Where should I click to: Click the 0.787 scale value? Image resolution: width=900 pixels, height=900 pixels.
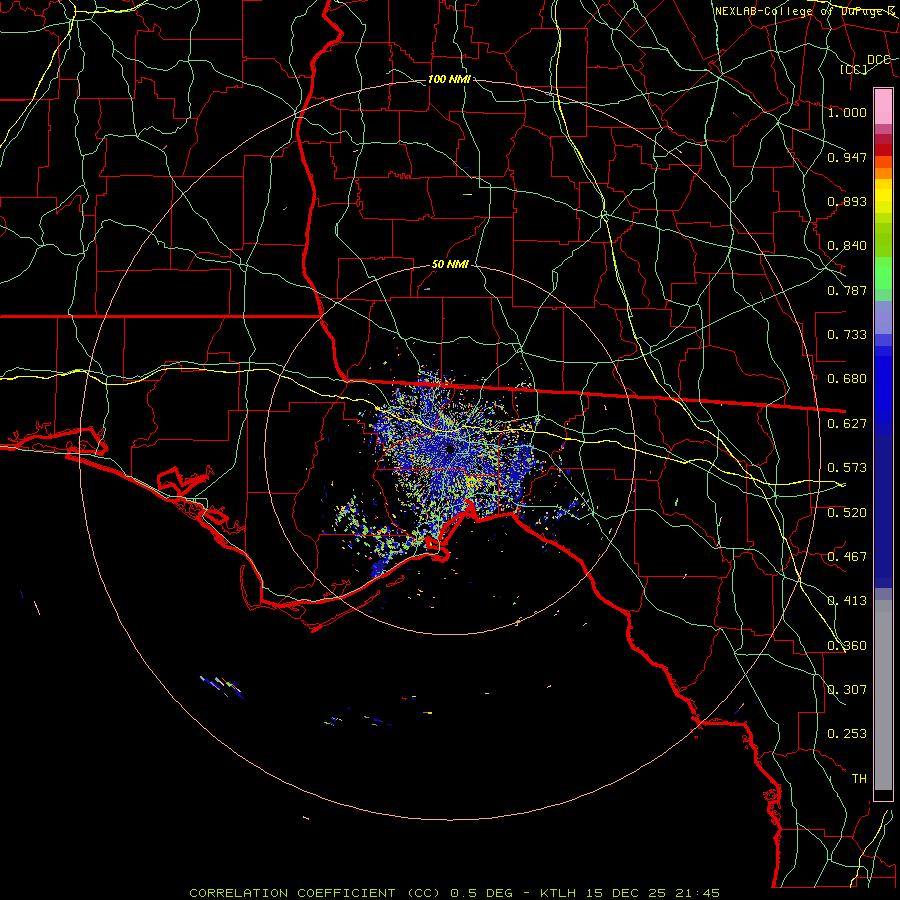(847, 290)
